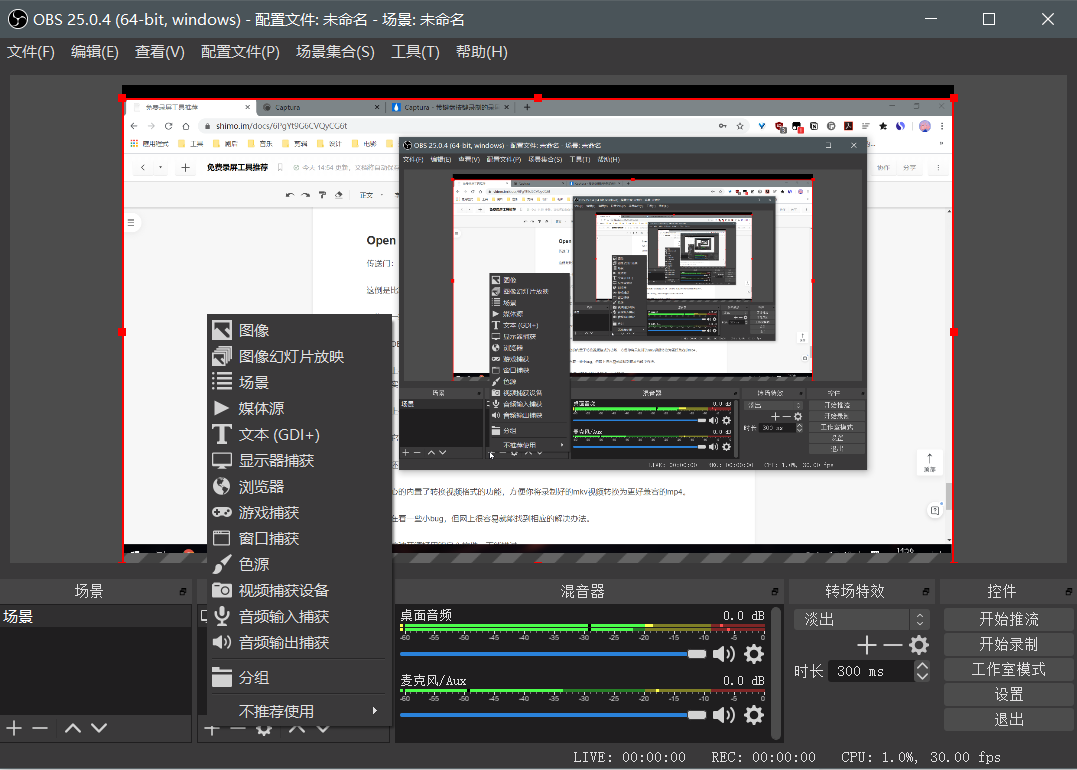Click the right-middle red selection handle
The width and height of the screenshot is (1077, 770).
point(953,332)
